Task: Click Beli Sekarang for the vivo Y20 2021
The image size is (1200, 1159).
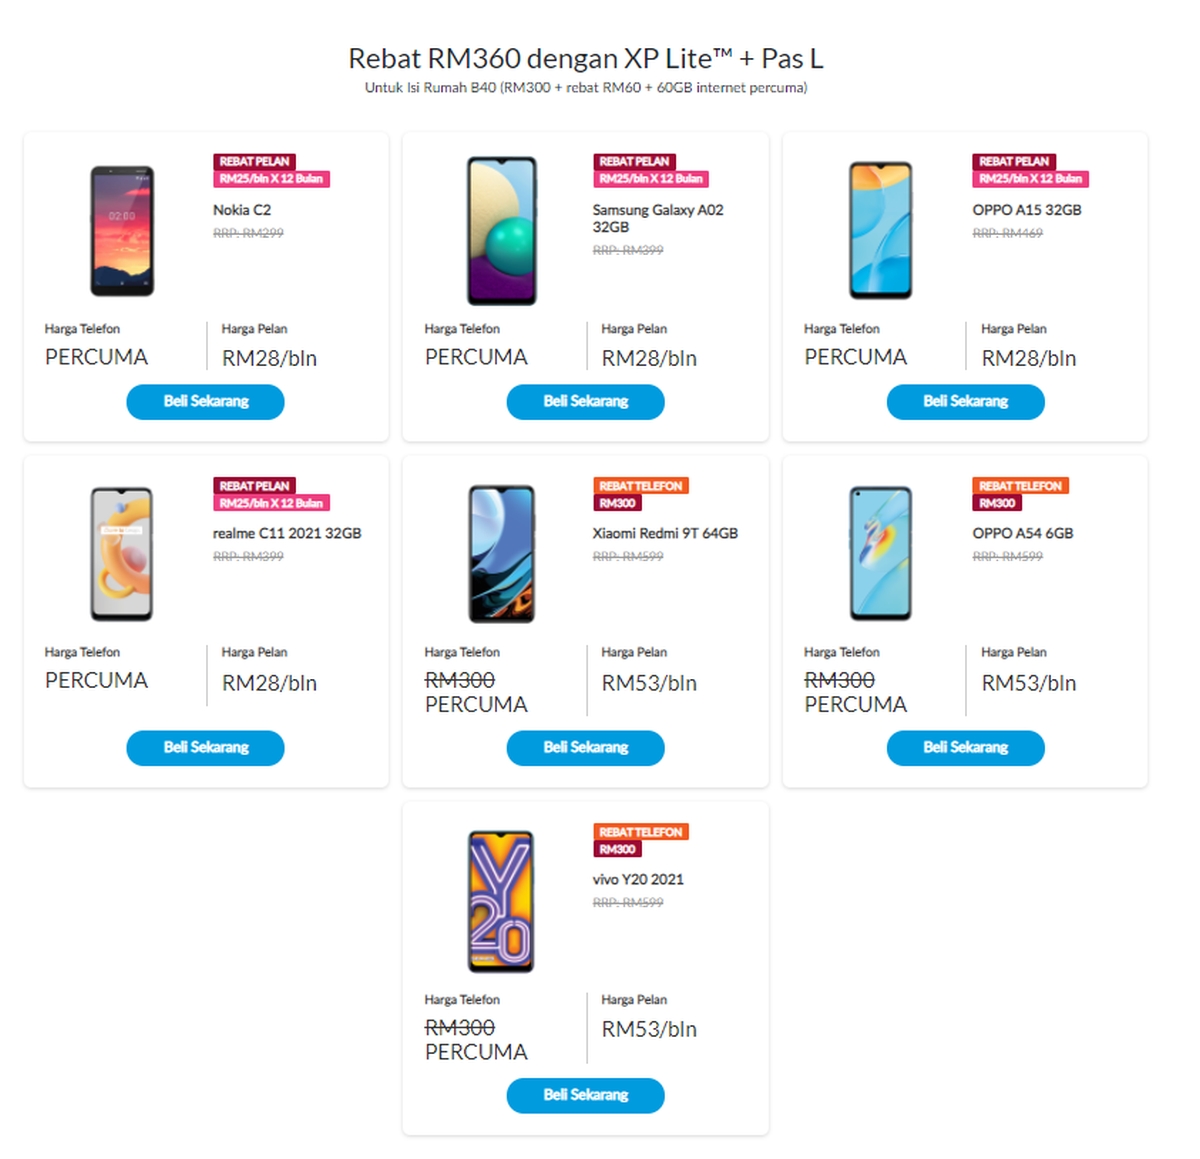Action: click(585, 1095)
